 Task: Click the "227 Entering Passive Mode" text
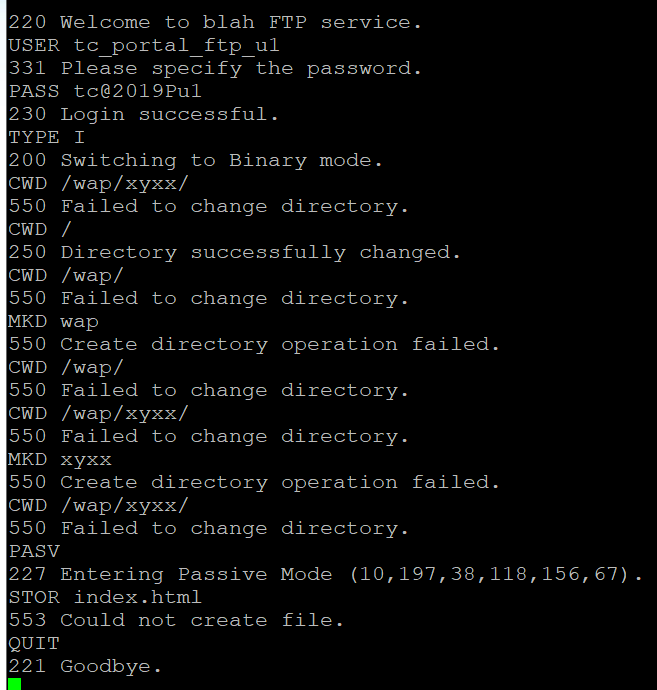pyautogui.click(x=170, y=574)
